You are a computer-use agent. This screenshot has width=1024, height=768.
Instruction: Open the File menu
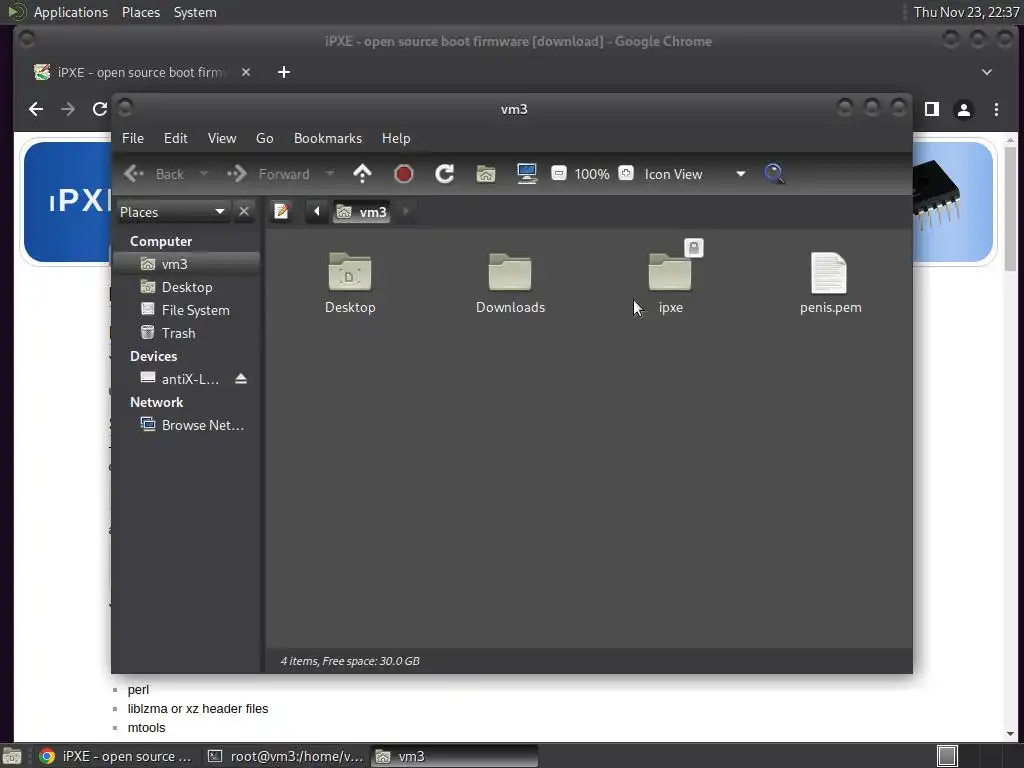pos(133,138)
